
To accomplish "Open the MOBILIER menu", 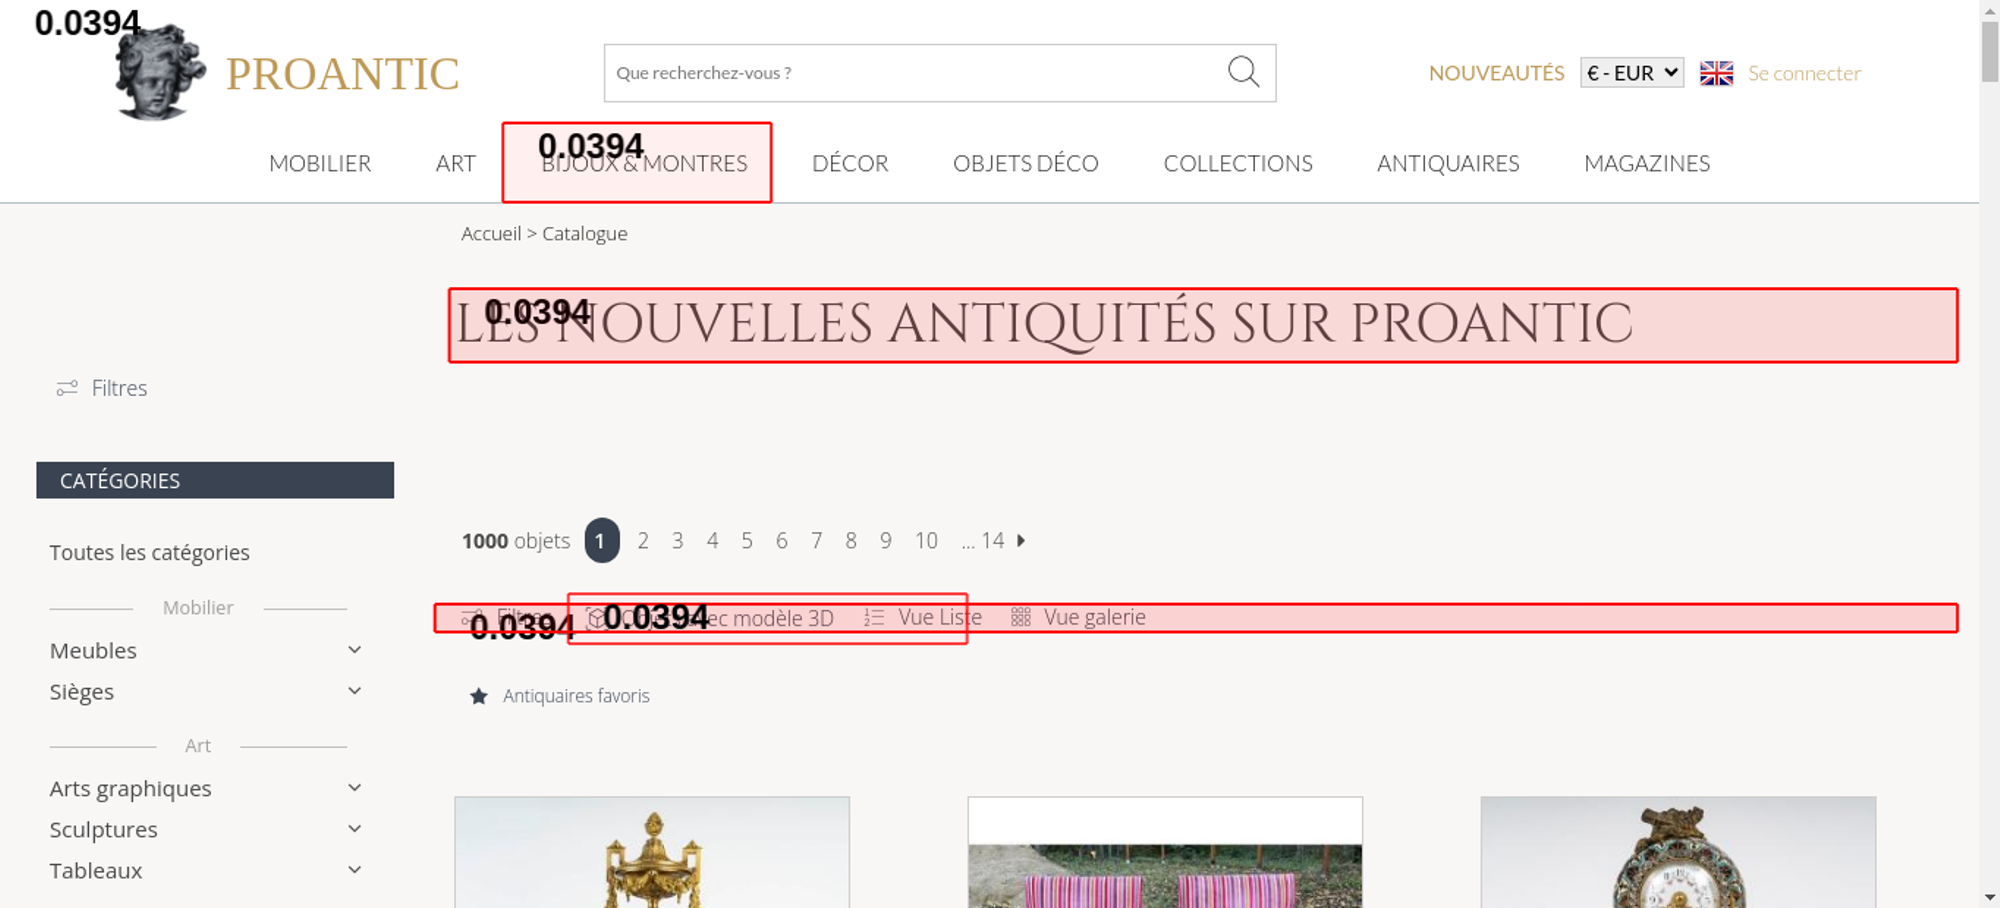I will tap(320, 163).
